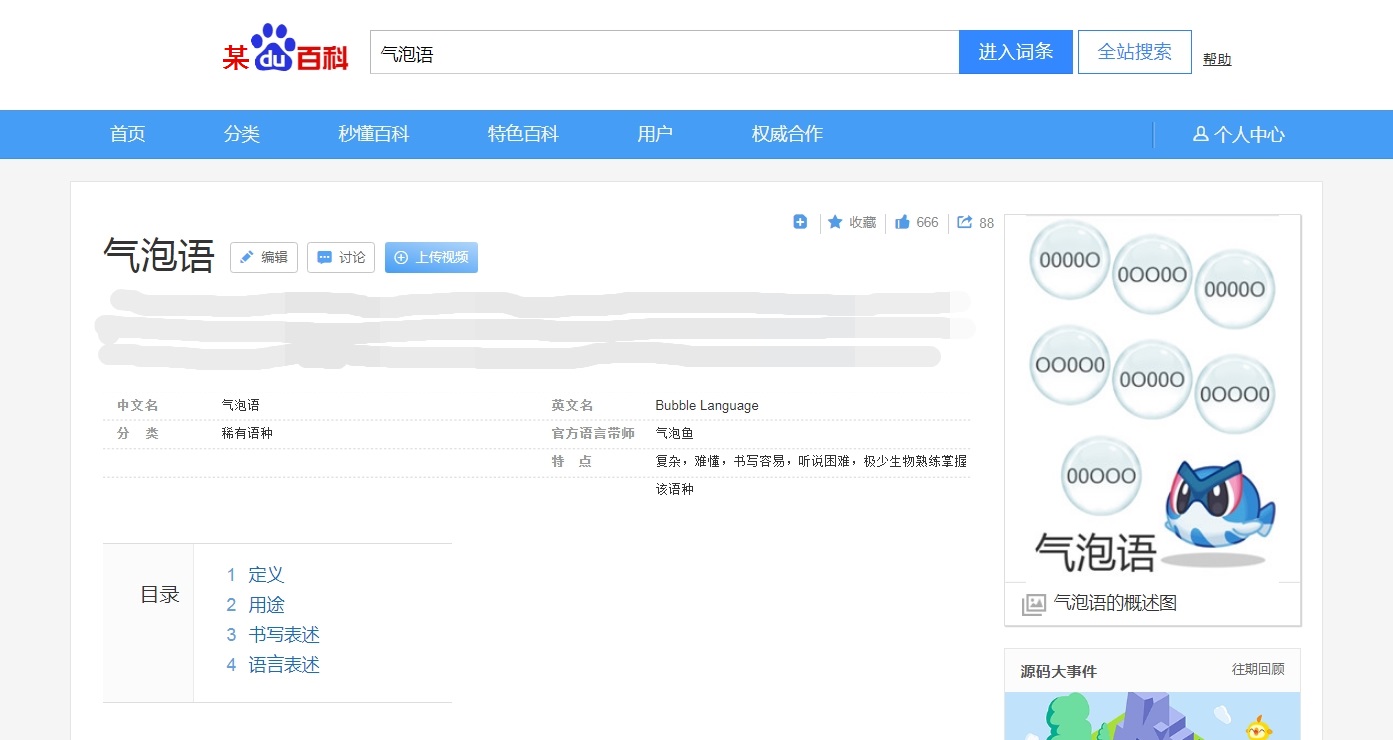
Task: Click the like count 666
Action: click(927, 222)
